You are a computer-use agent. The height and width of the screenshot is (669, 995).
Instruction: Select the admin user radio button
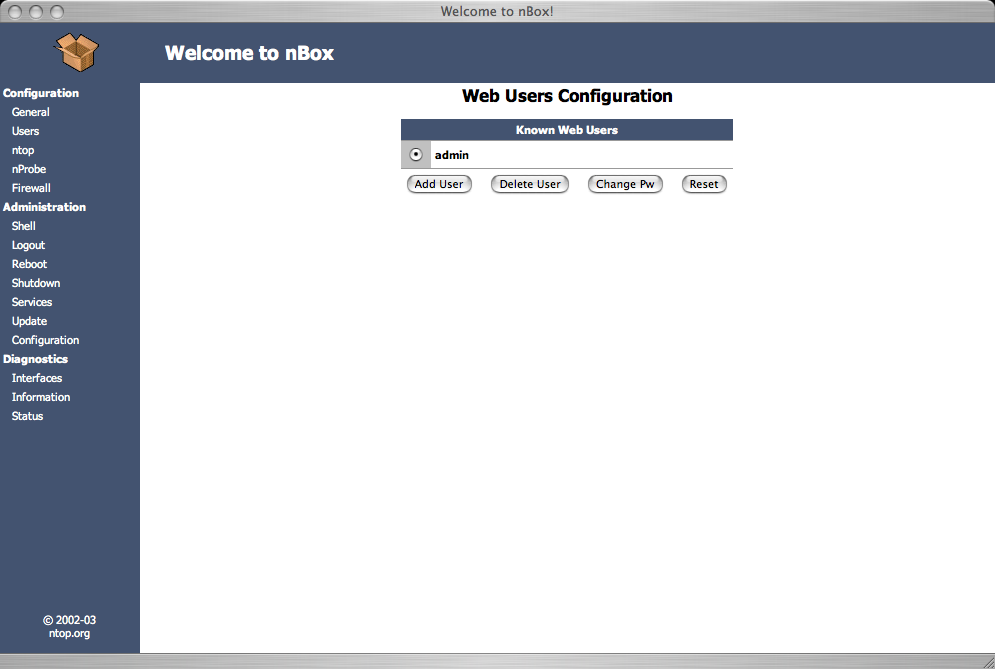416,154
